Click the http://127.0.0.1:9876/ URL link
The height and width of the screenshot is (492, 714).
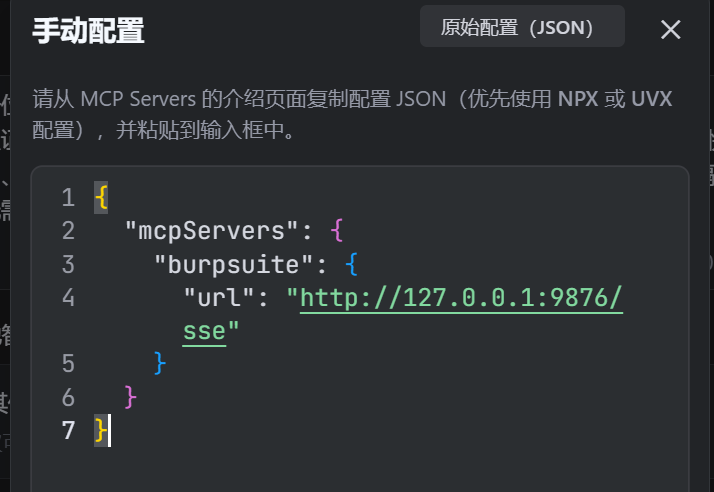click(461, 298)
